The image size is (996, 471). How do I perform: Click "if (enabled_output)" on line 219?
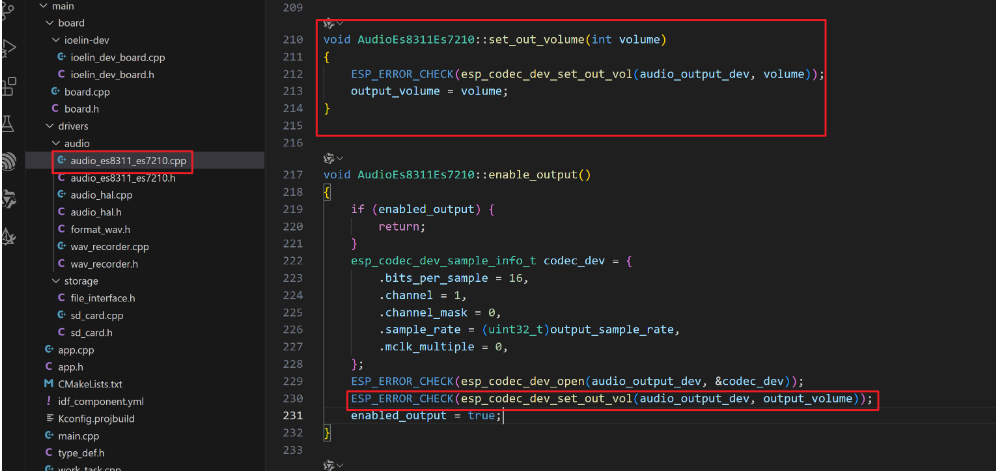point(415,209)
